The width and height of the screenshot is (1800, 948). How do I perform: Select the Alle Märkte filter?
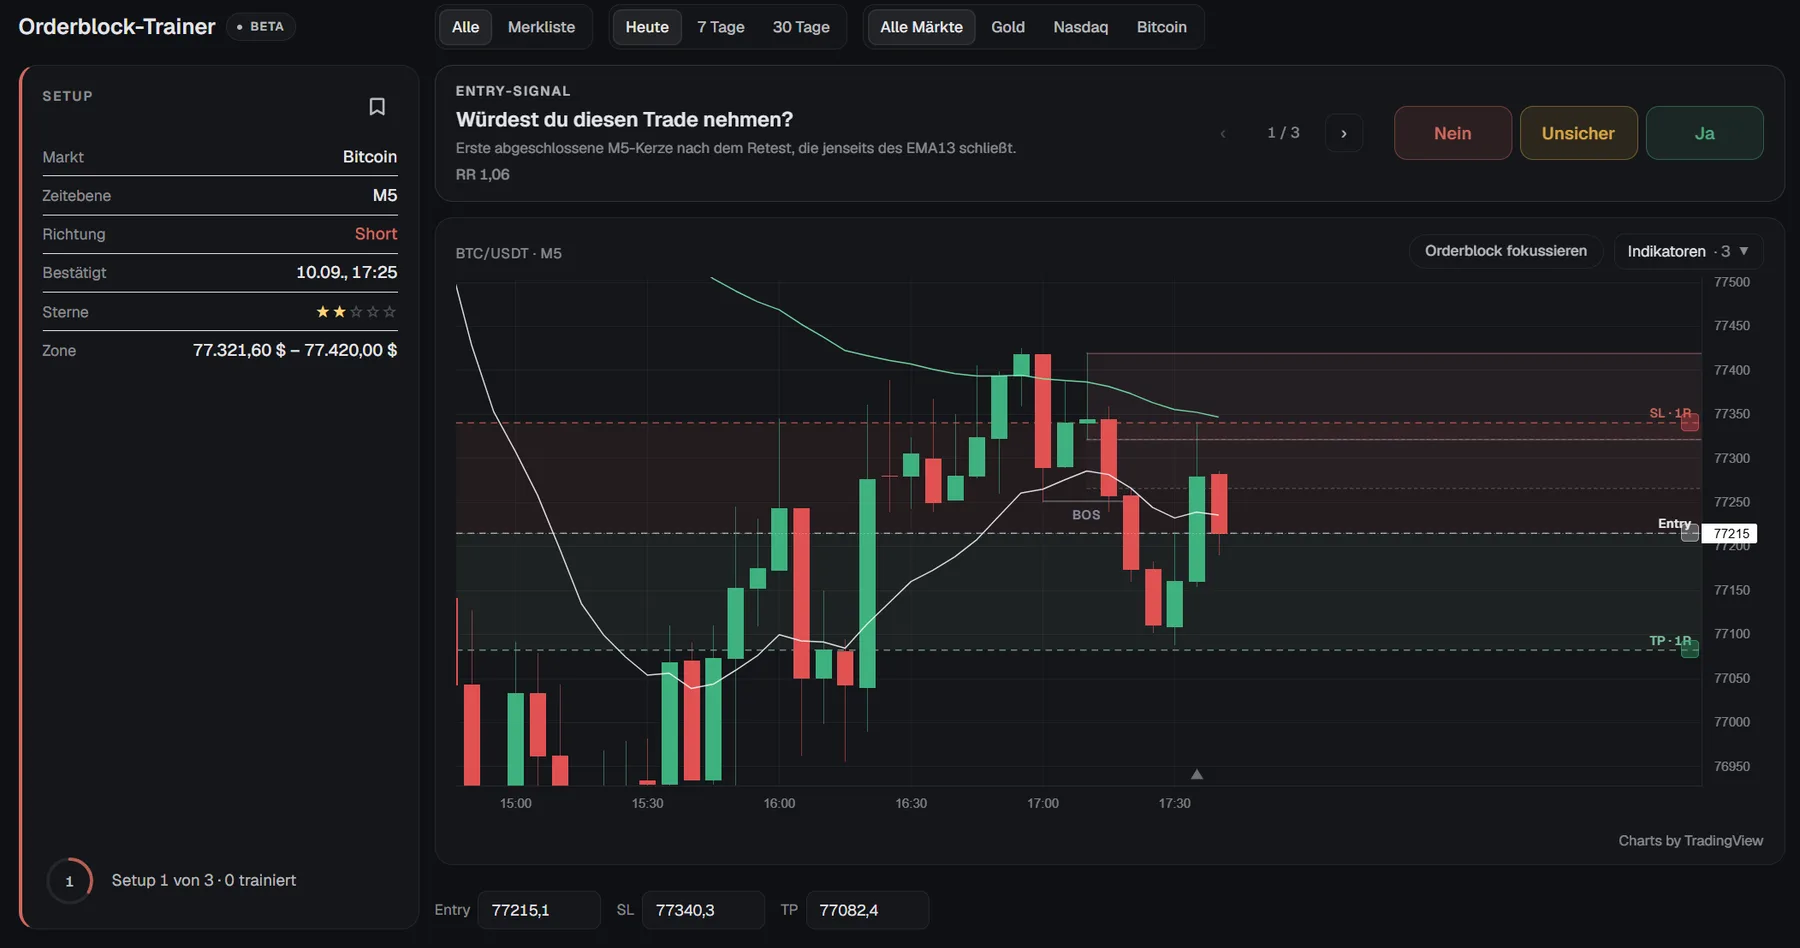tap(921, 27)
